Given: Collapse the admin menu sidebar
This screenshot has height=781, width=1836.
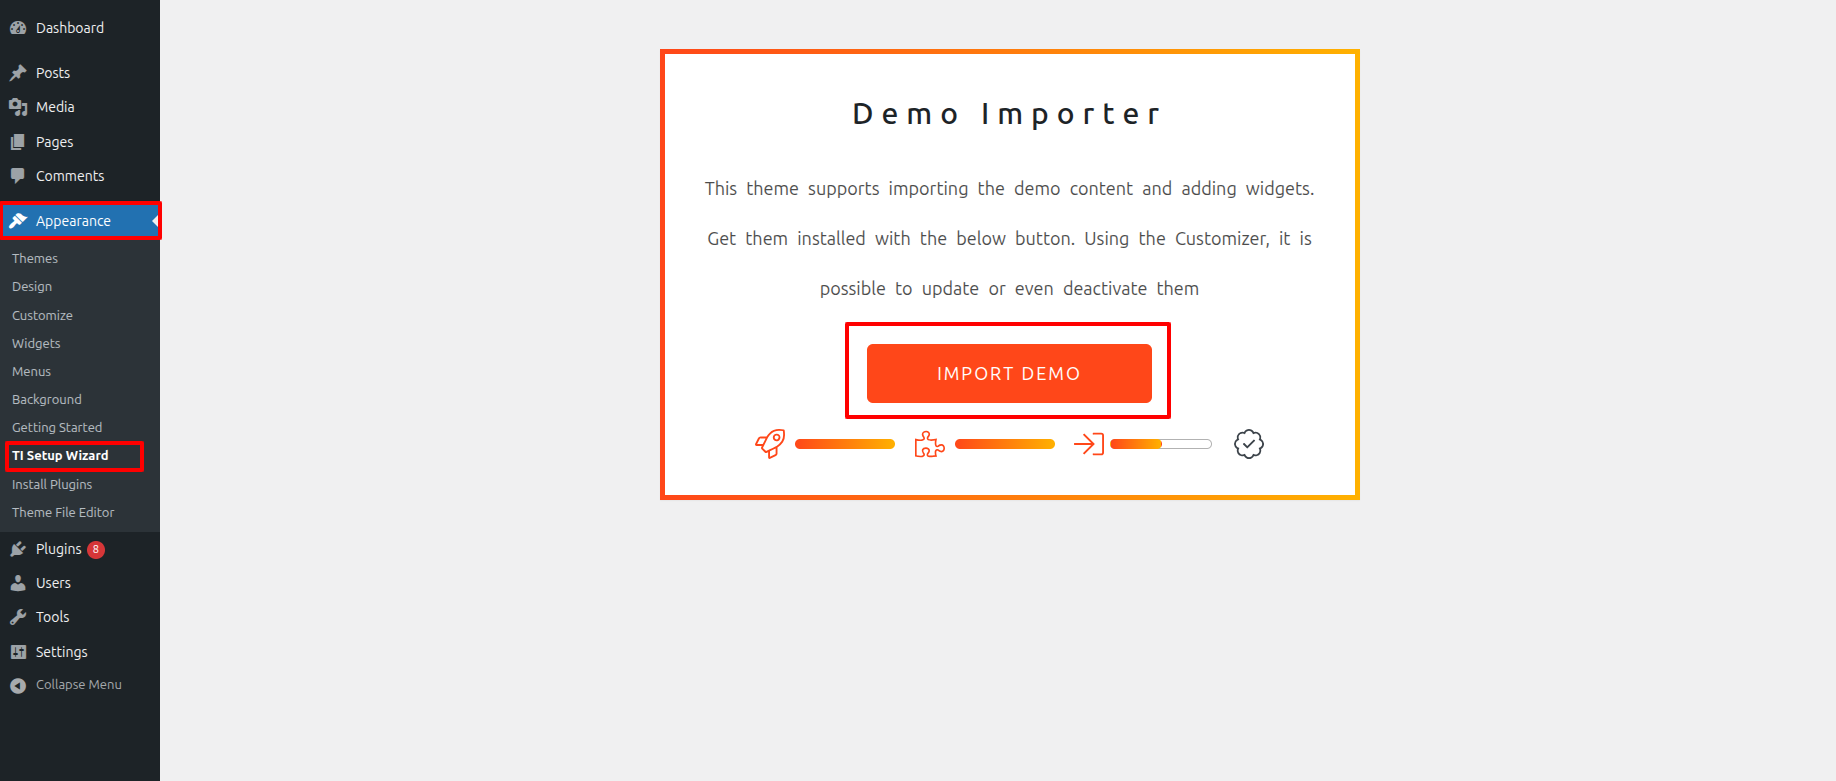Looking at the screenshot, I should click(66, 685).
